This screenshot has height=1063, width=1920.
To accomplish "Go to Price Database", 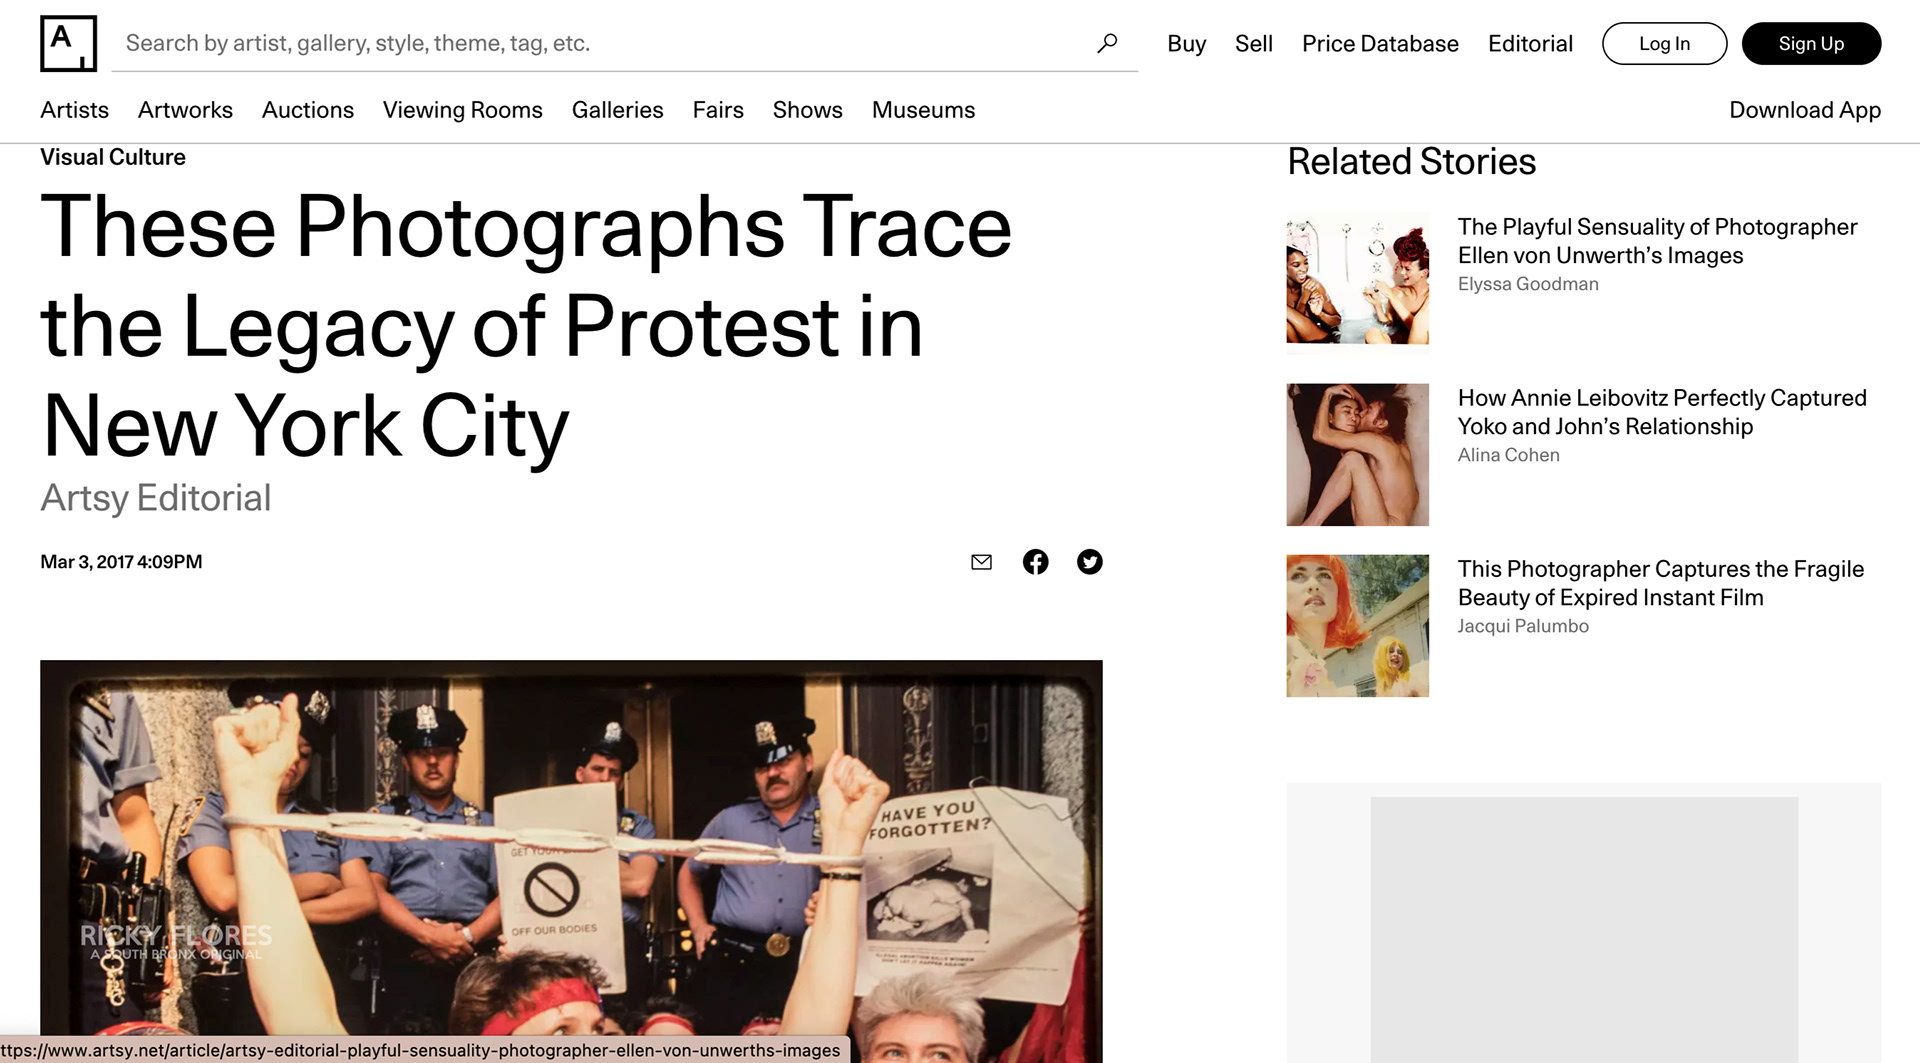I will point(1380,44).
